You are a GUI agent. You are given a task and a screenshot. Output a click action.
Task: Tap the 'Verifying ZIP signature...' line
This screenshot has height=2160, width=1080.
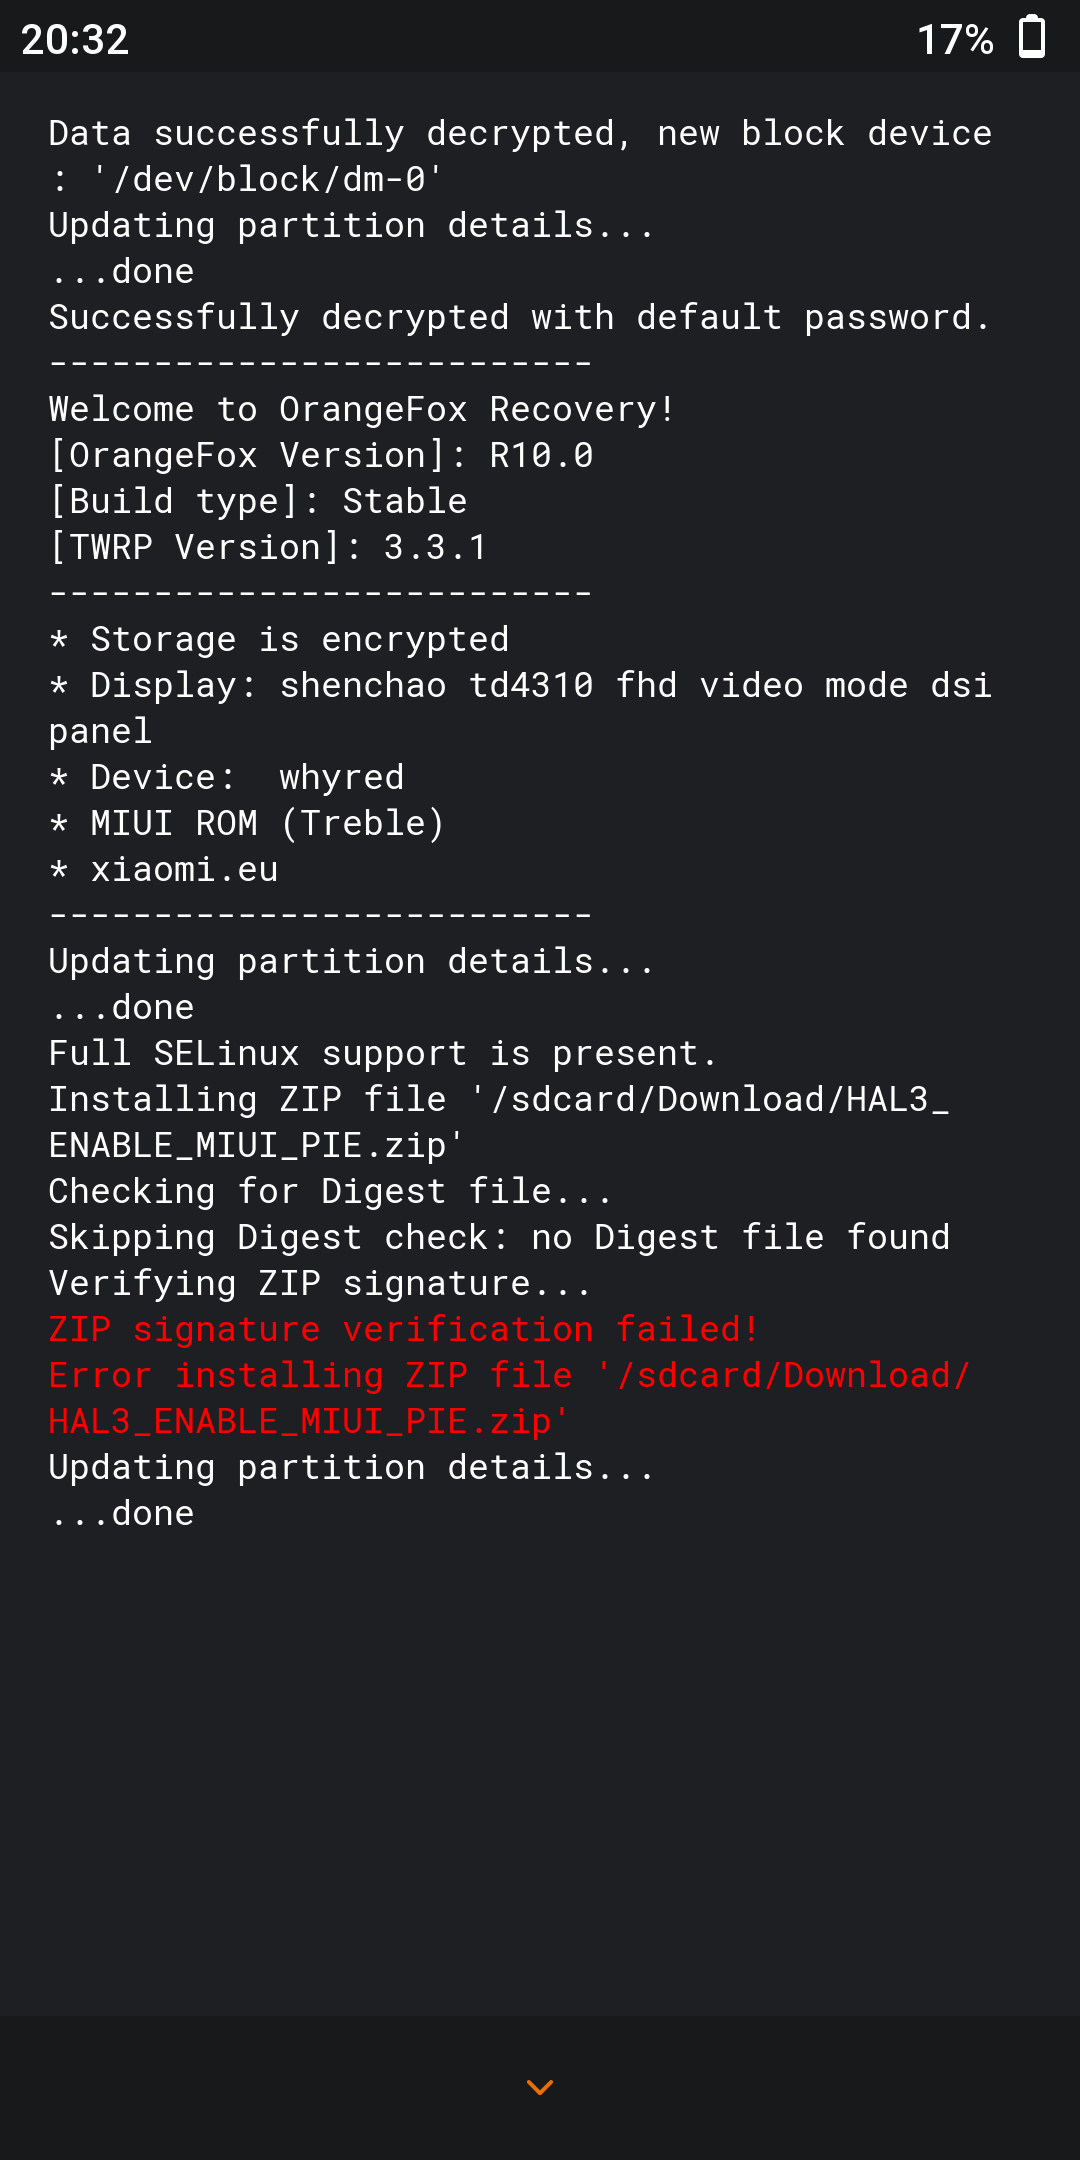pyautogui.click(x=320, y=1283)
